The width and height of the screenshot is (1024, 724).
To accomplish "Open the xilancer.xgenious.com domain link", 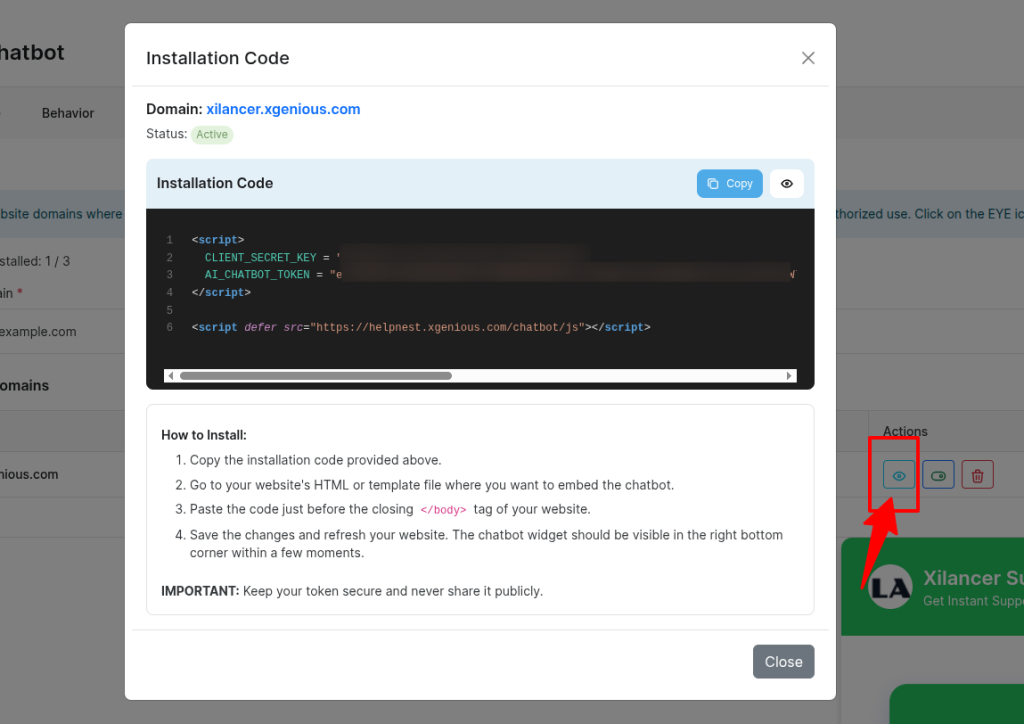I will coord(283,109).
